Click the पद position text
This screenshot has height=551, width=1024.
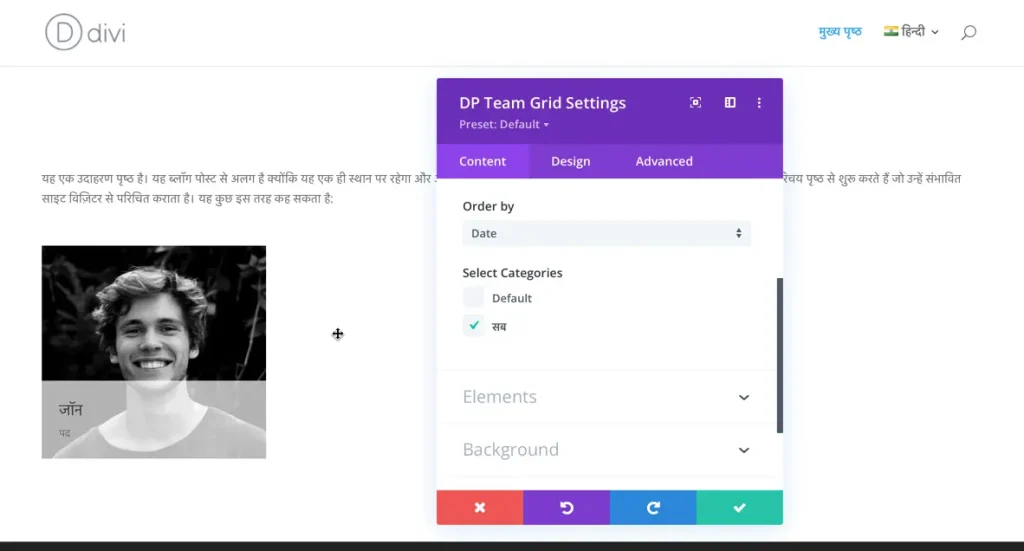coord(65,433)
